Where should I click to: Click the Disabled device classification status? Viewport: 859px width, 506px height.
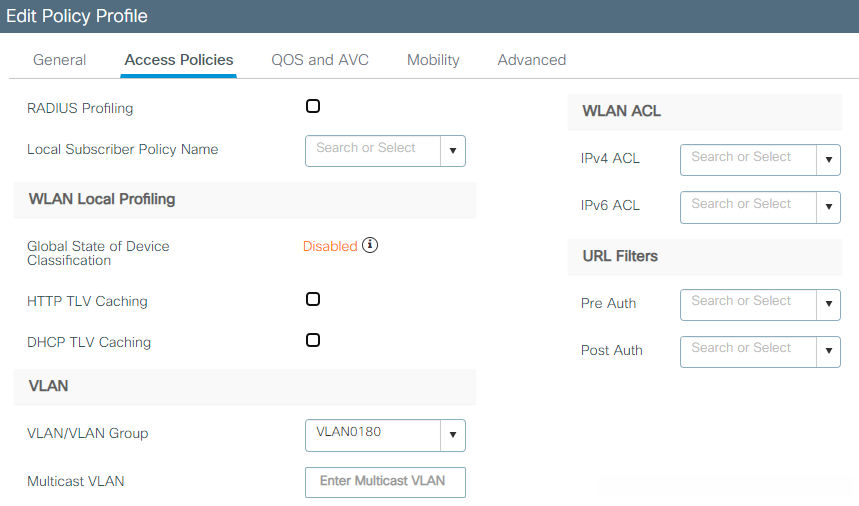(330, 246)
